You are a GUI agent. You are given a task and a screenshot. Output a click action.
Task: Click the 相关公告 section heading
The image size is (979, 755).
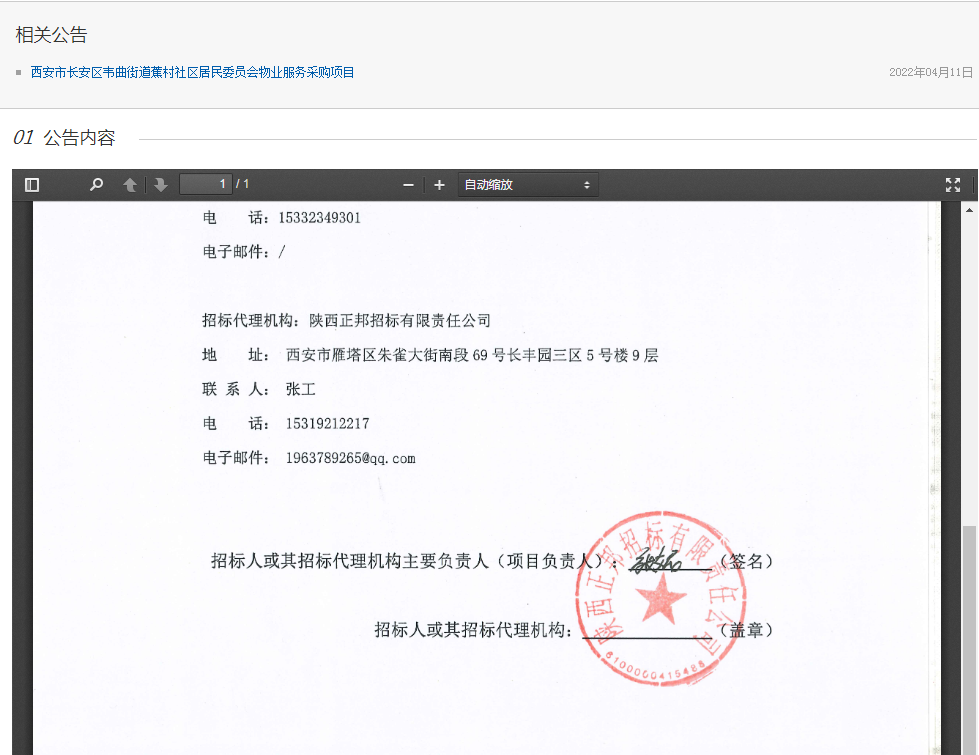point(52,35)
